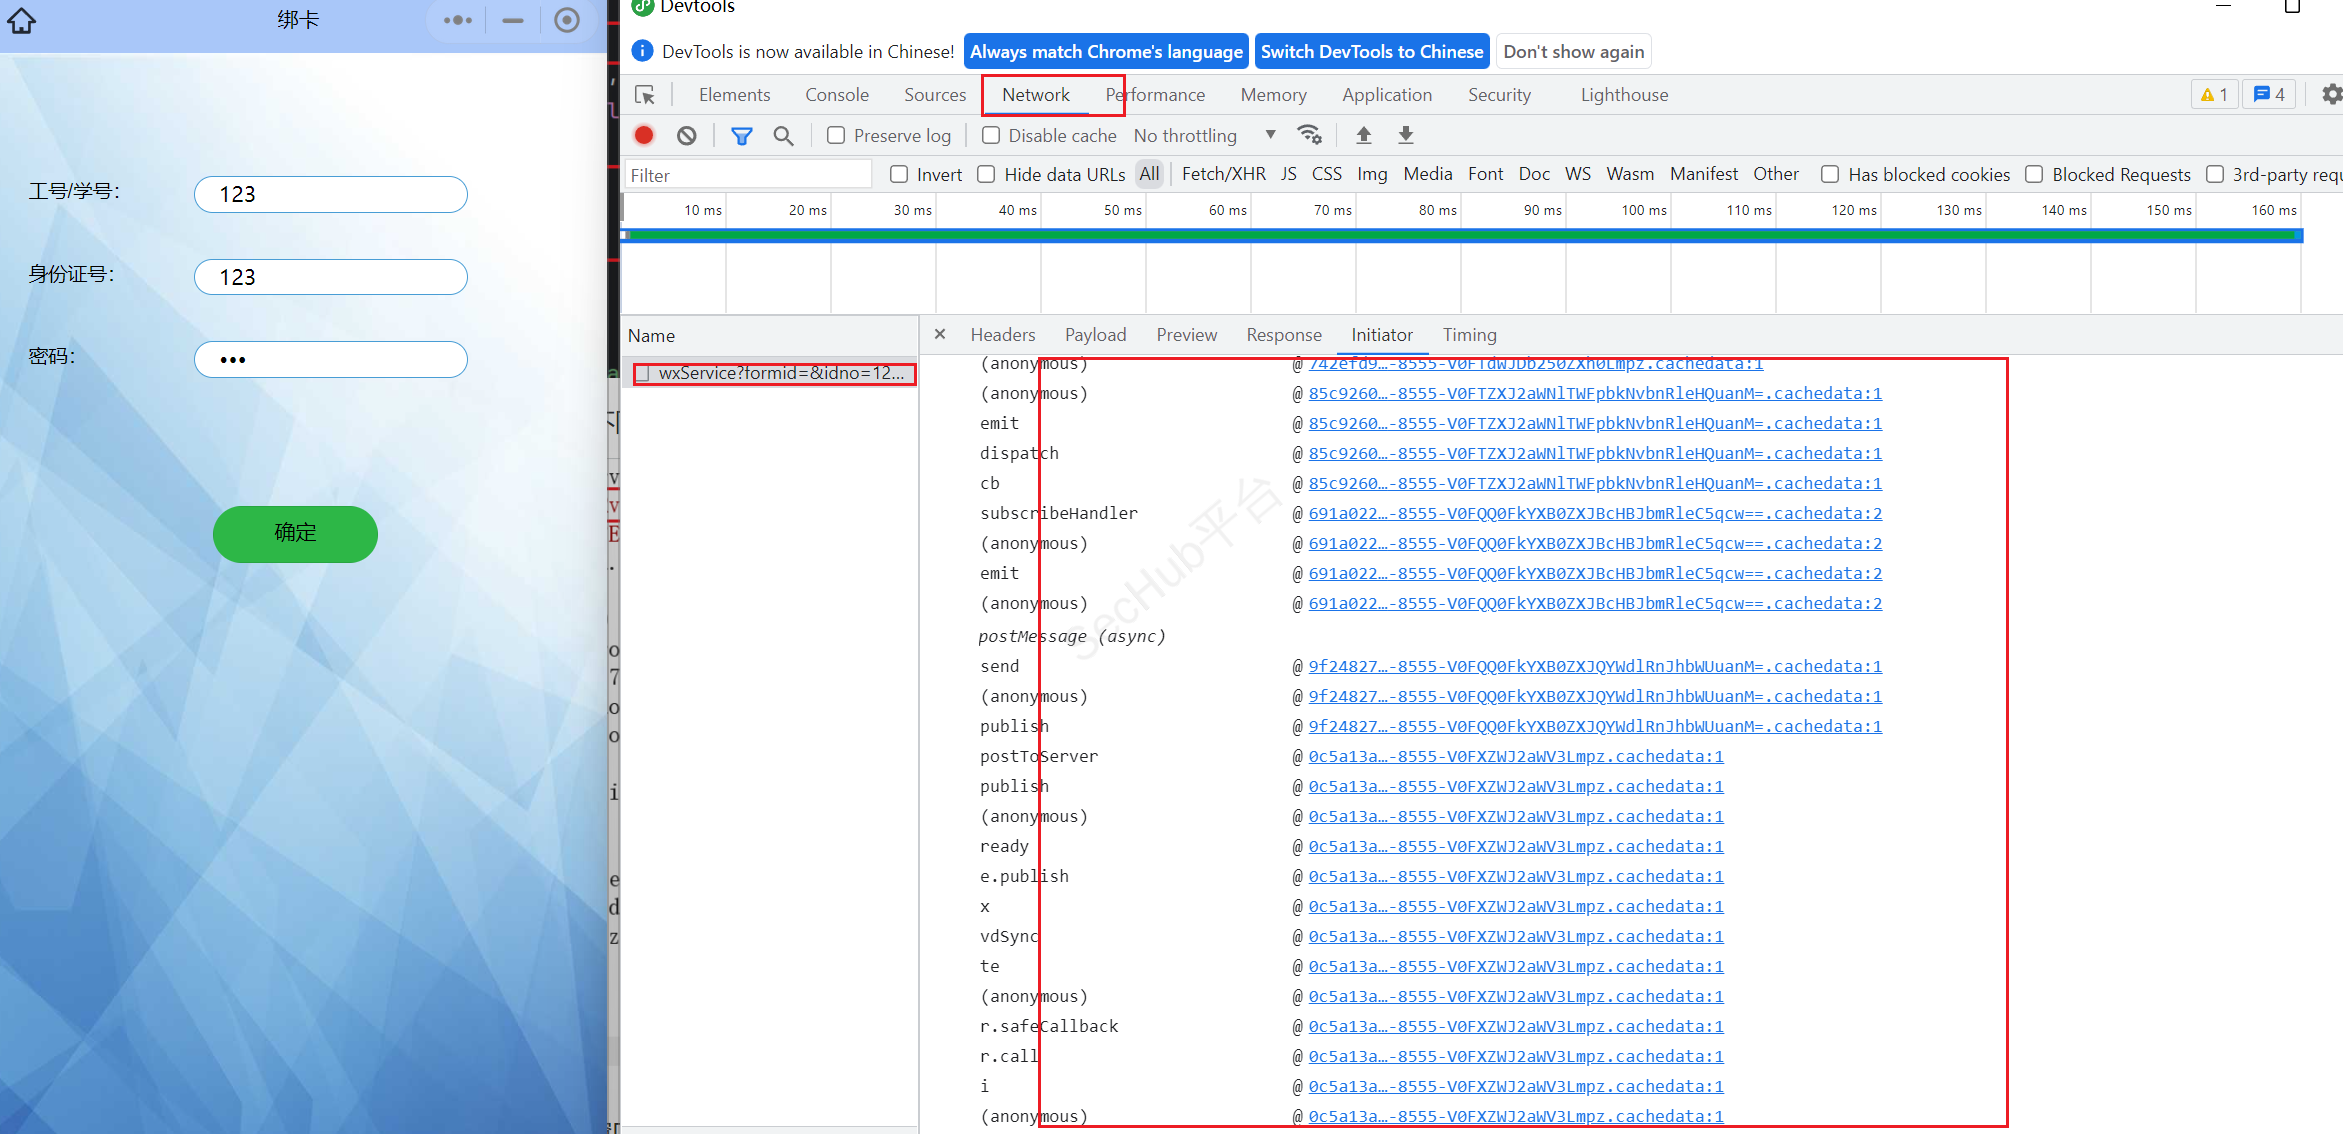The width and height of the screenshot is (2343, 1134).
Task: Open cachedata link next to postToServer
Action: (x=1516, y=756)
